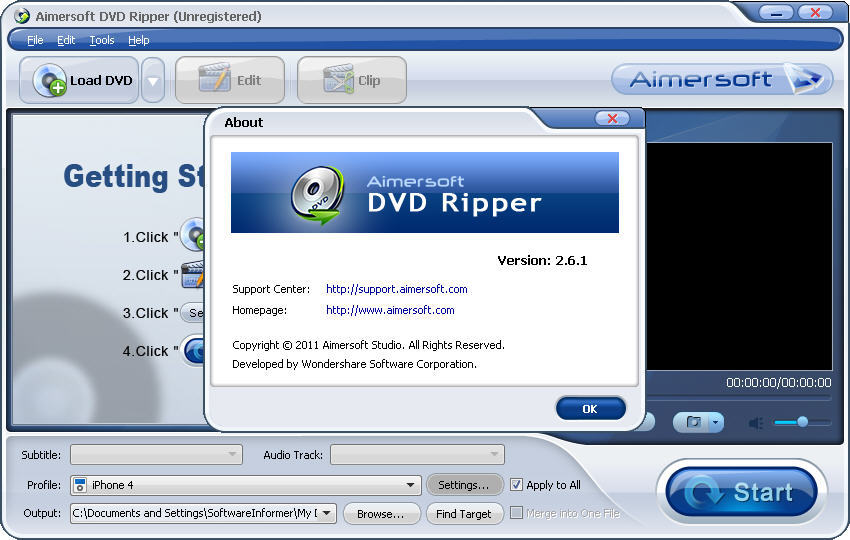Click the blue start icon in step 4
Image resolution: width=850 pixels, height=540 pixels.
[194, 350]
